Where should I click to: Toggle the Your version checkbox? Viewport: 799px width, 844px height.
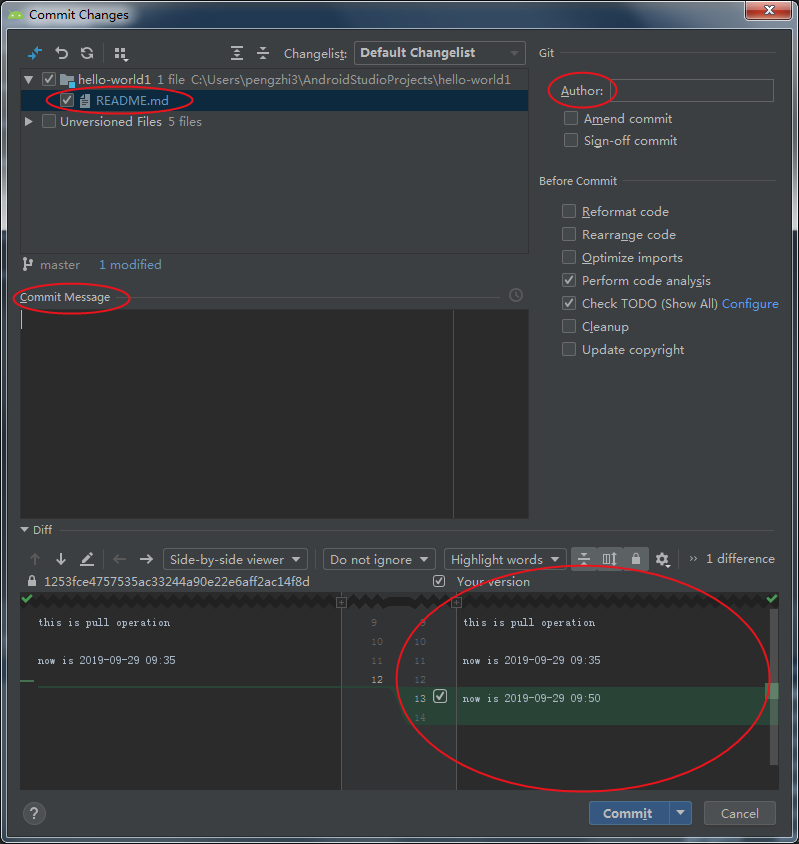[439, 581]
